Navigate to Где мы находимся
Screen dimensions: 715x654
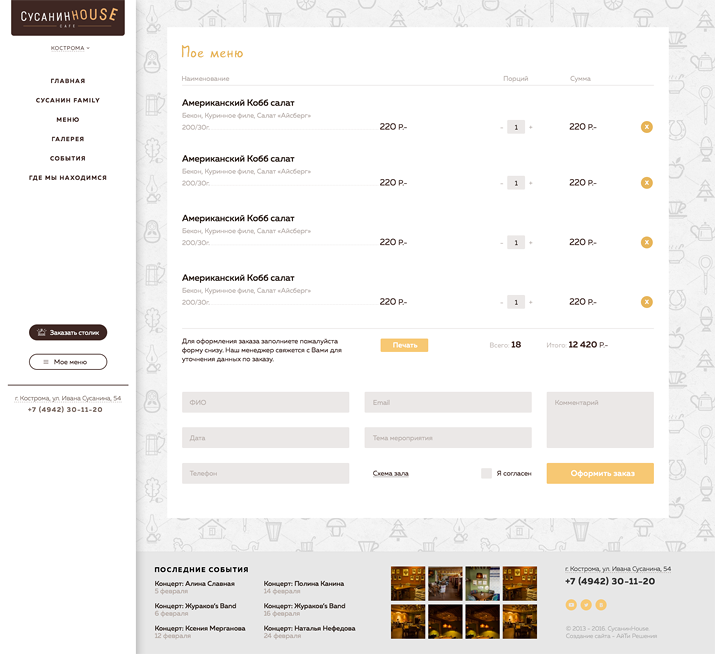(x=68, y=178)
